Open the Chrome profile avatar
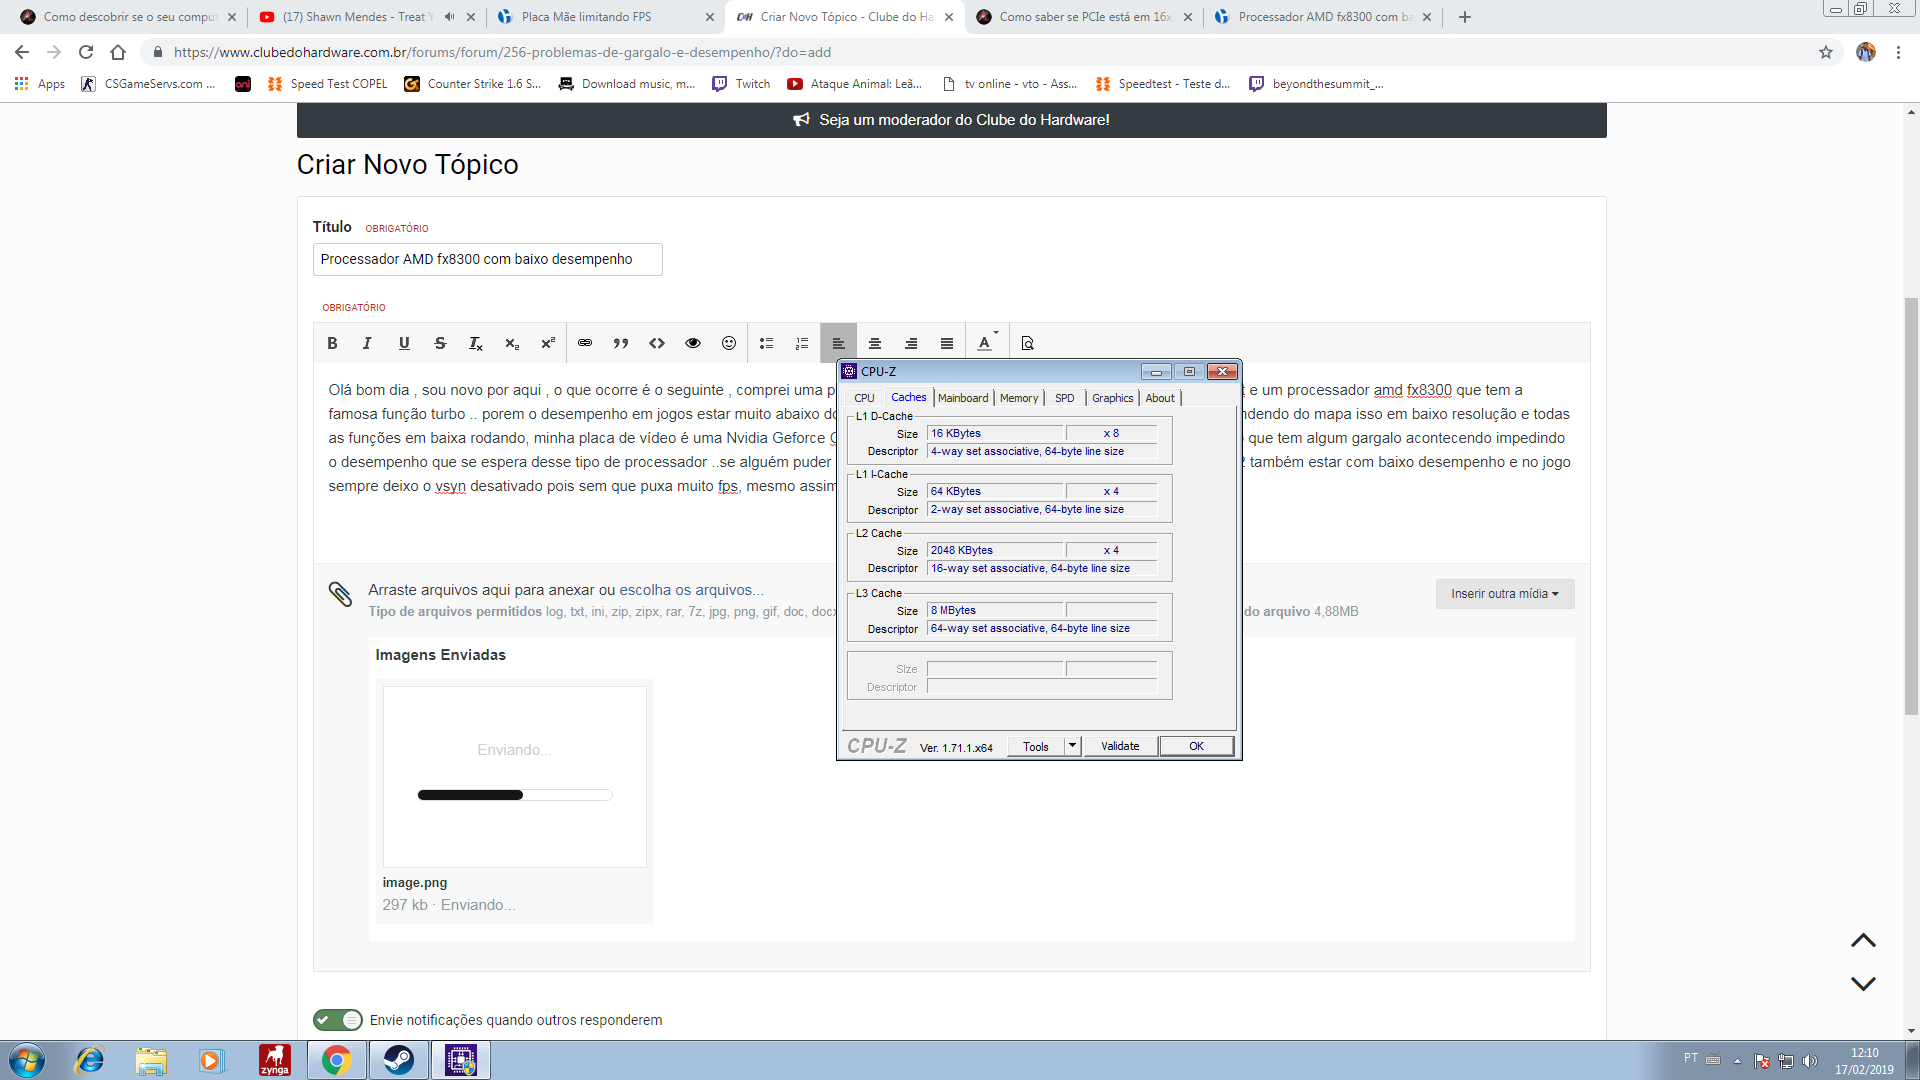This screenshot has width=1920, height=1080. 1866,52
